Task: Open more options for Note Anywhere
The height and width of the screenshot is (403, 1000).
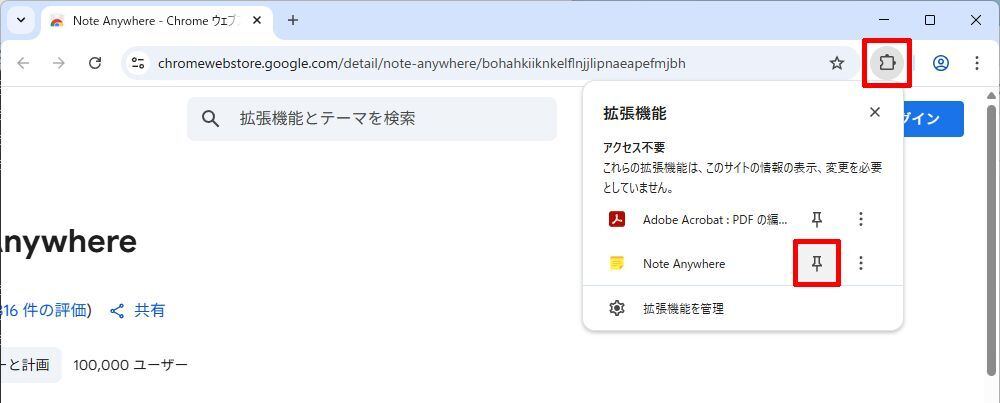Action: pos(861,263)
